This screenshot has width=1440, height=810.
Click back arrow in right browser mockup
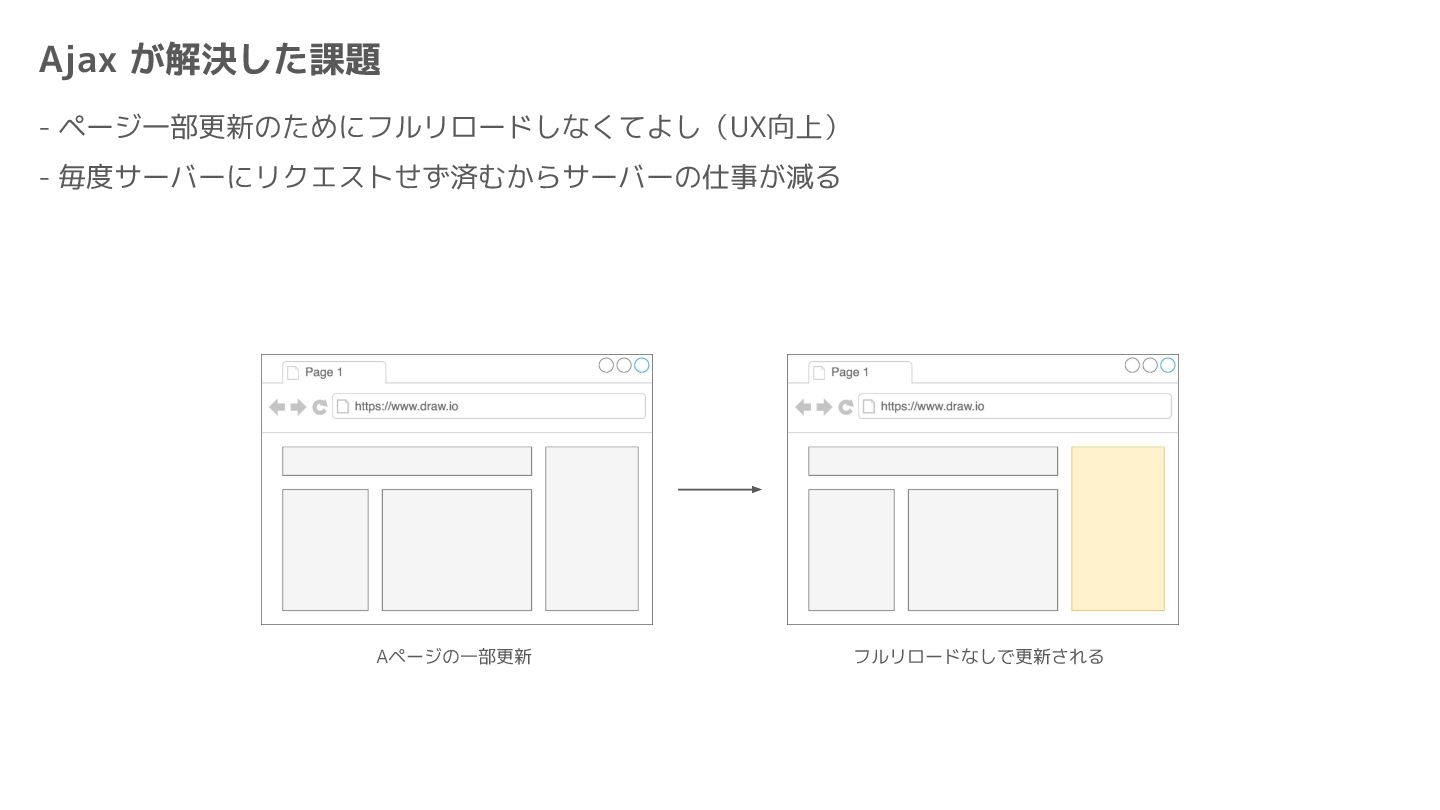(803, 407)
